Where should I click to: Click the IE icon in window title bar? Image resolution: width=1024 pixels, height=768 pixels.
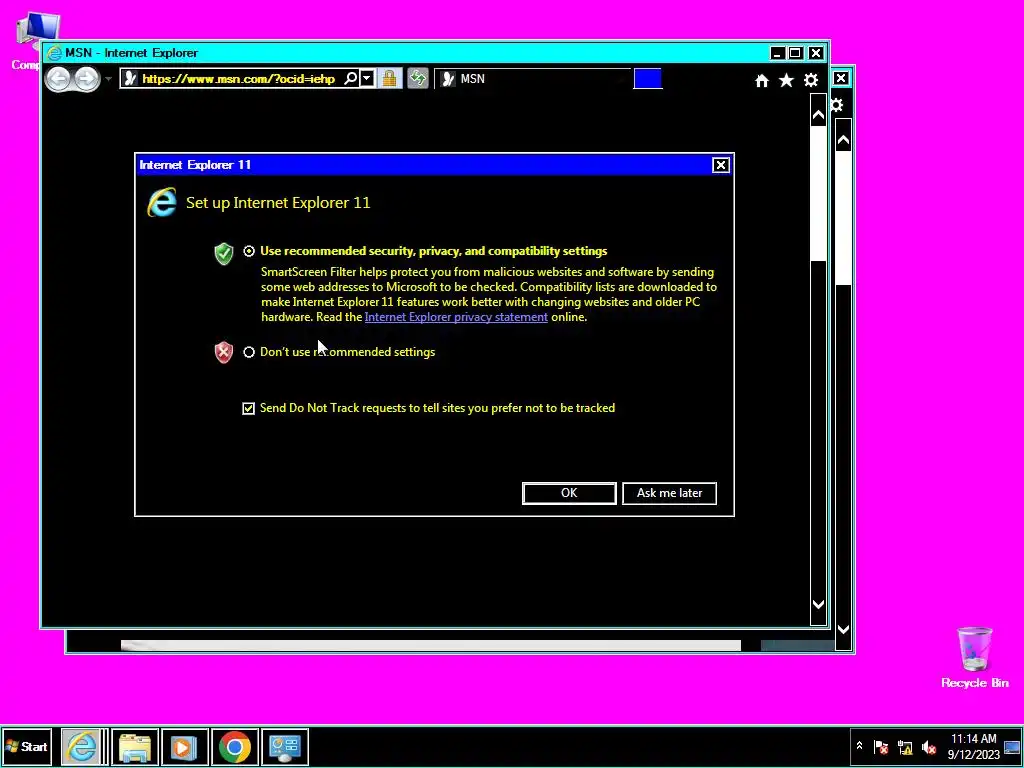click(x=54, y=53)
